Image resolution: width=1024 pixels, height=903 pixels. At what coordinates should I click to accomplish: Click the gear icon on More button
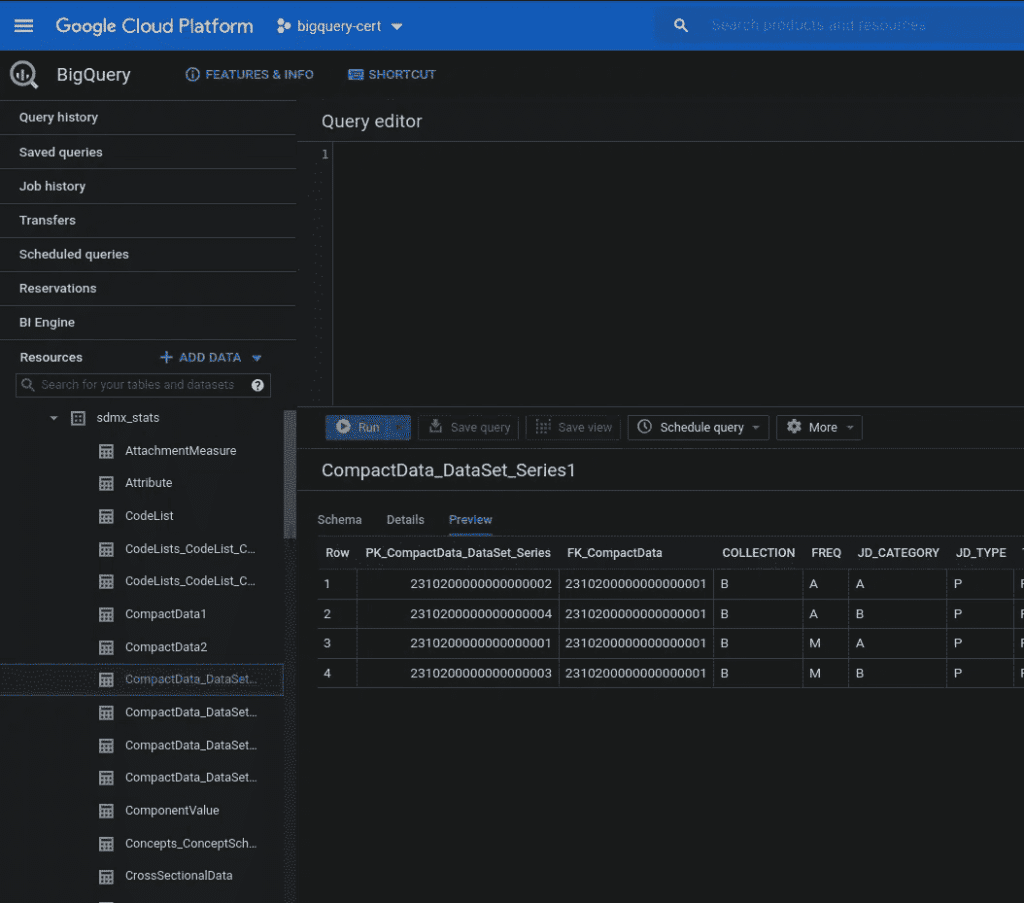[x=793, y=427]
